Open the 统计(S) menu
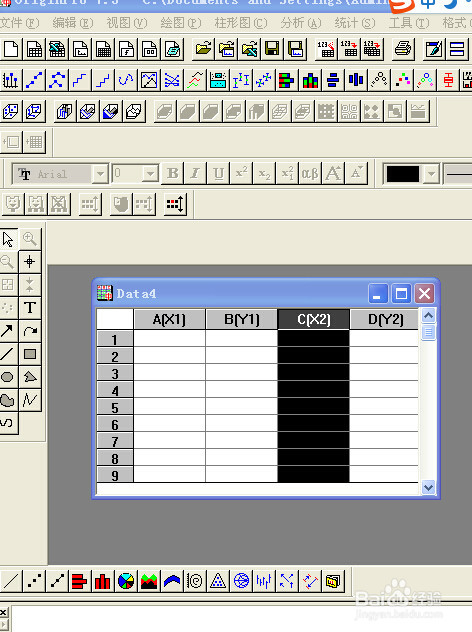Screen dimensions: 472x632 pos(355,23)
